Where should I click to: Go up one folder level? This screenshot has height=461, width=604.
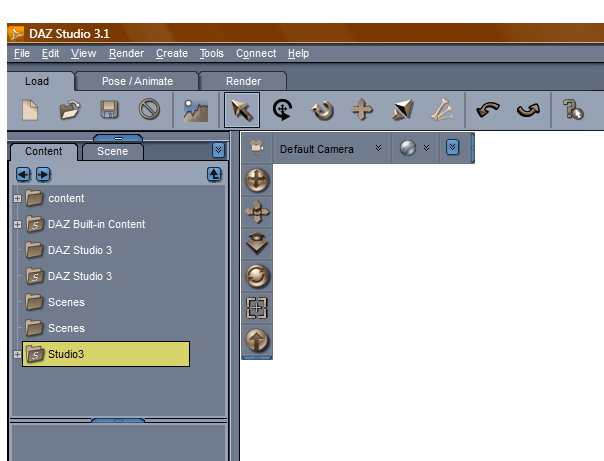click(x=214, y=174)
